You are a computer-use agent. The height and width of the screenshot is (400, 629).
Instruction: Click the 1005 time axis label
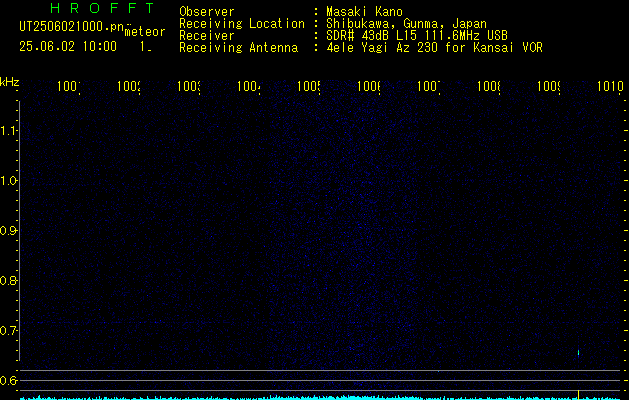coord(308,86)
